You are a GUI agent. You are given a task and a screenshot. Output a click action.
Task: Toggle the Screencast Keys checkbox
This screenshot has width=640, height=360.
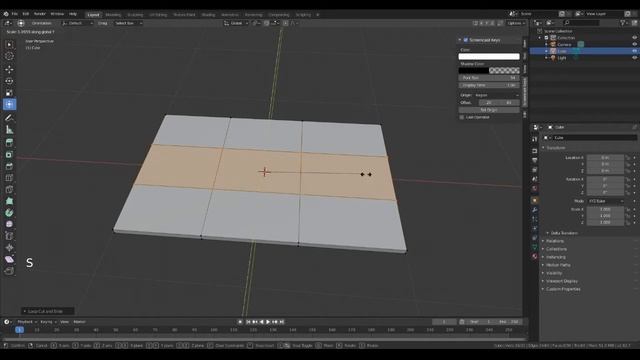(x=466, y=40)
